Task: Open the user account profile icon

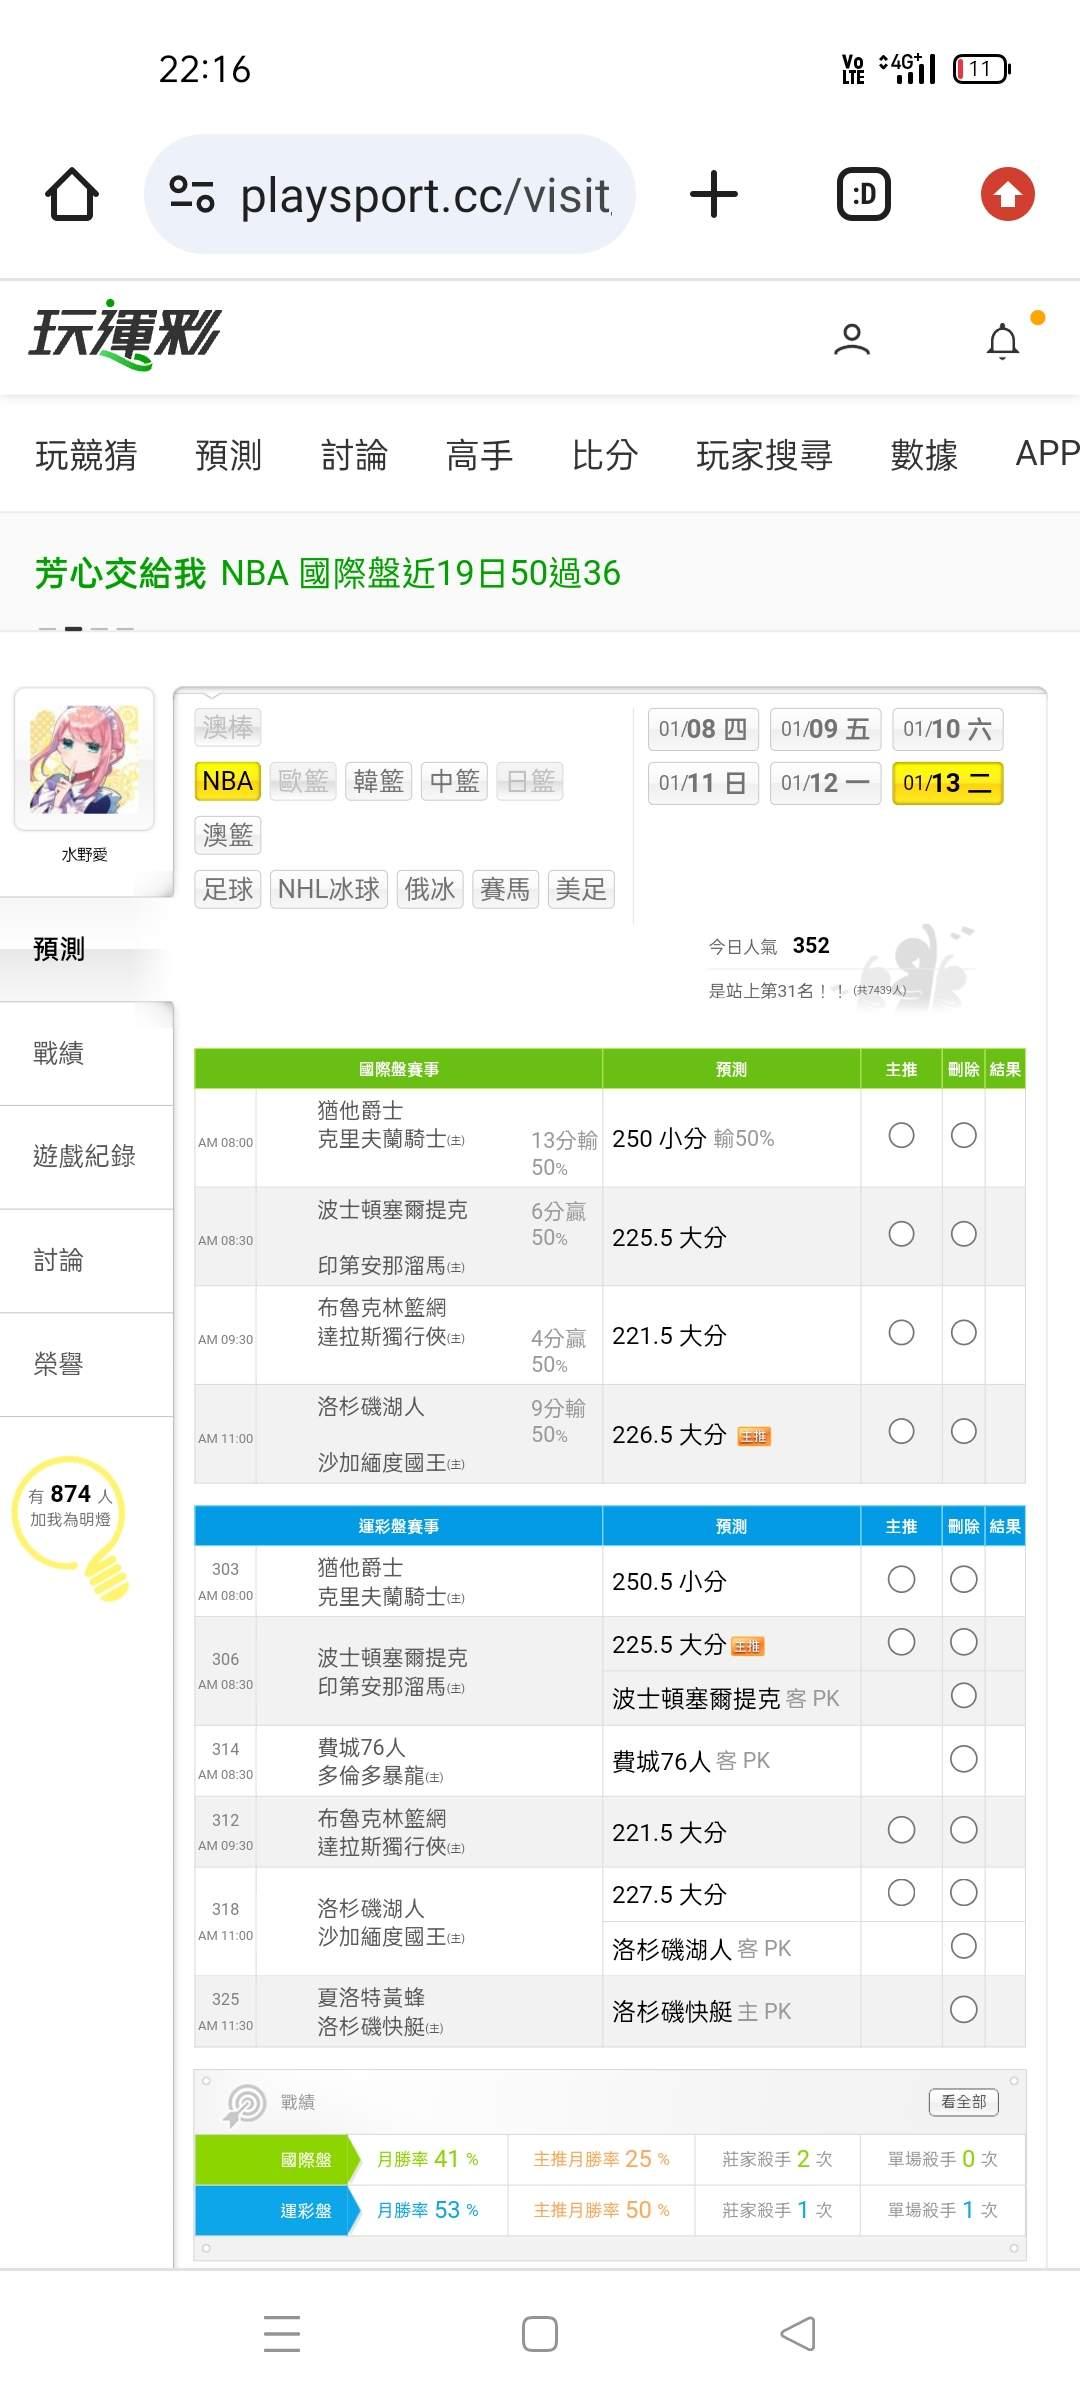Action: (852, 340)
